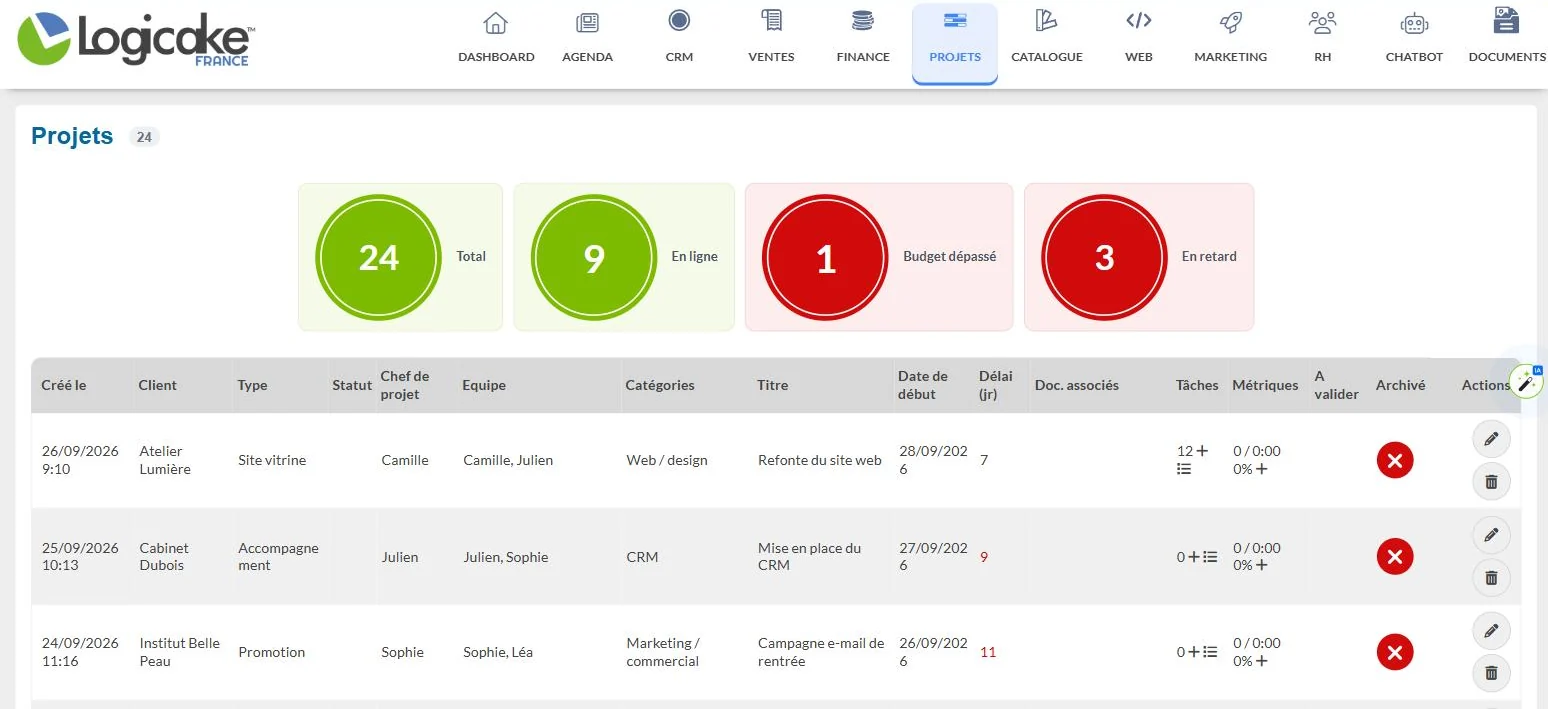The height and width of the screenshot is (709, 1548).
Task: Open the Marketing section
Action: 1230,39
